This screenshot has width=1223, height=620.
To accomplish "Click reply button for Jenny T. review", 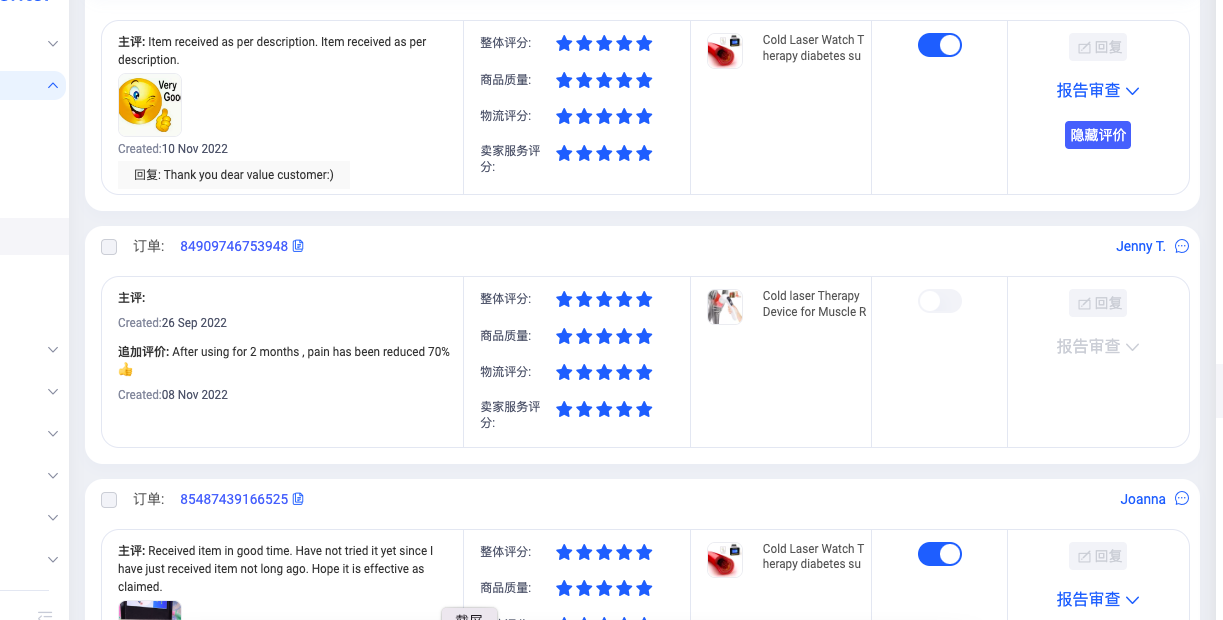I will tap(1098, 303).
